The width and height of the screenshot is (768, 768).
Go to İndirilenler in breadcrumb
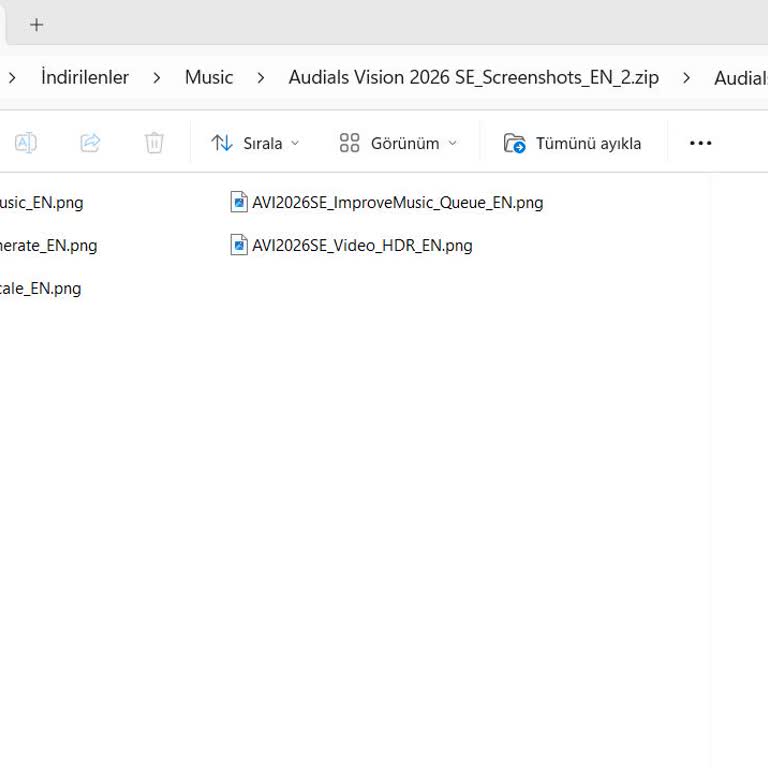[x=85, y=77]
